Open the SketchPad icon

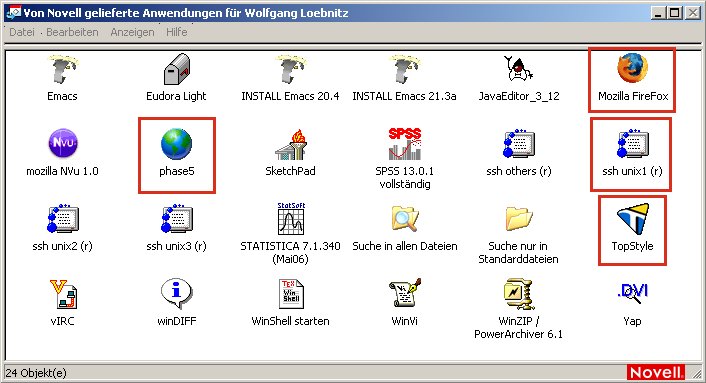tap(291, 144)
